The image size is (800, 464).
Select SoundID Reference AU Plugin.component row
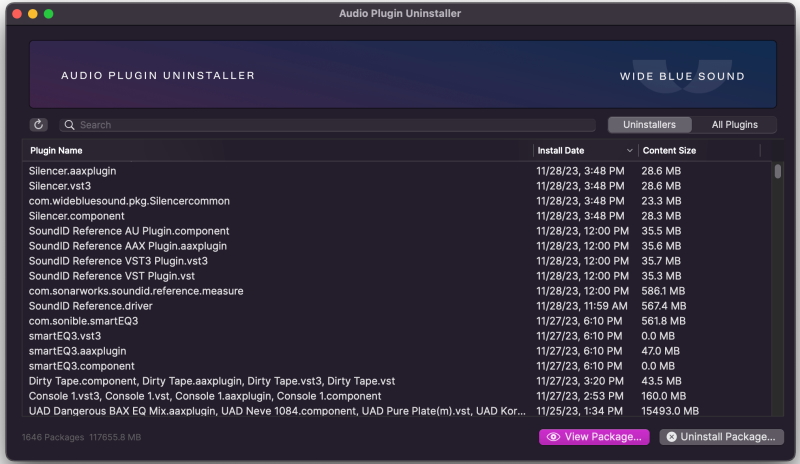point(397,231)
